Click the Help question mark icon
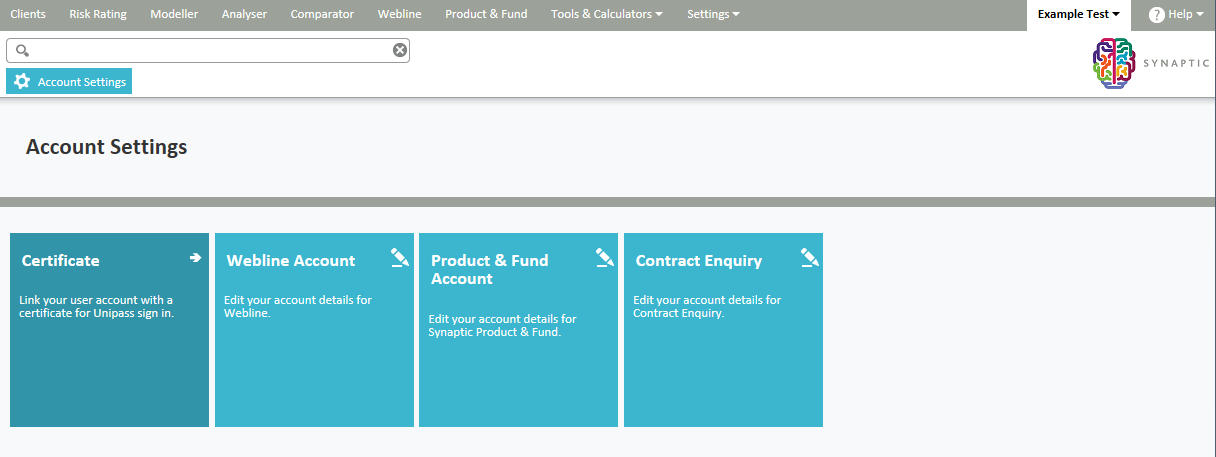The width and height of the screenshot is (1216, 457). pos(1157,15)
